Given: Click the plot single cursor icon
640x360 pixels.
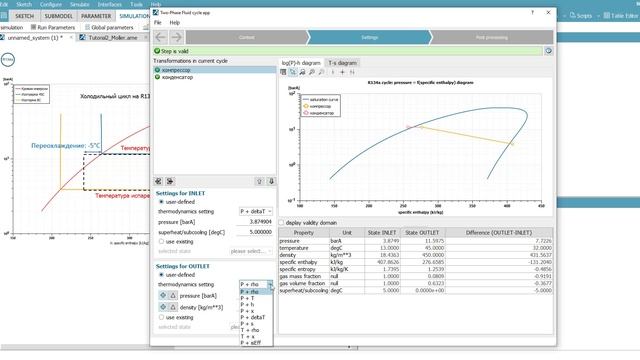Looking at the screenshot, I should tap(333, 72).
